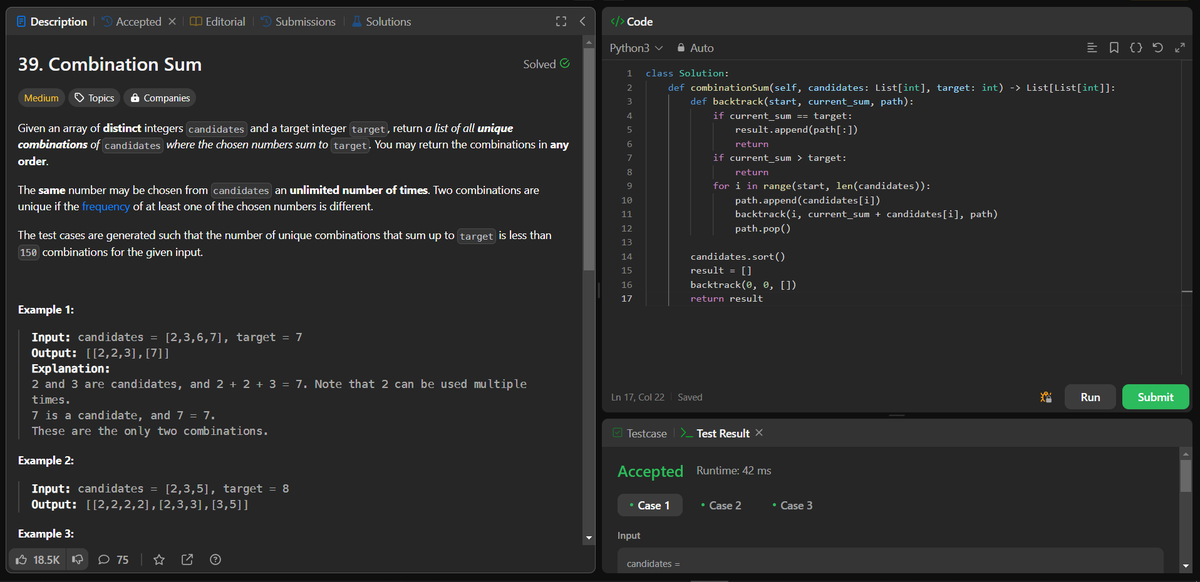This screenshot has width=1200, height=582.
Task: Click the 'Example 3:' heading
Action: [46, 534]
